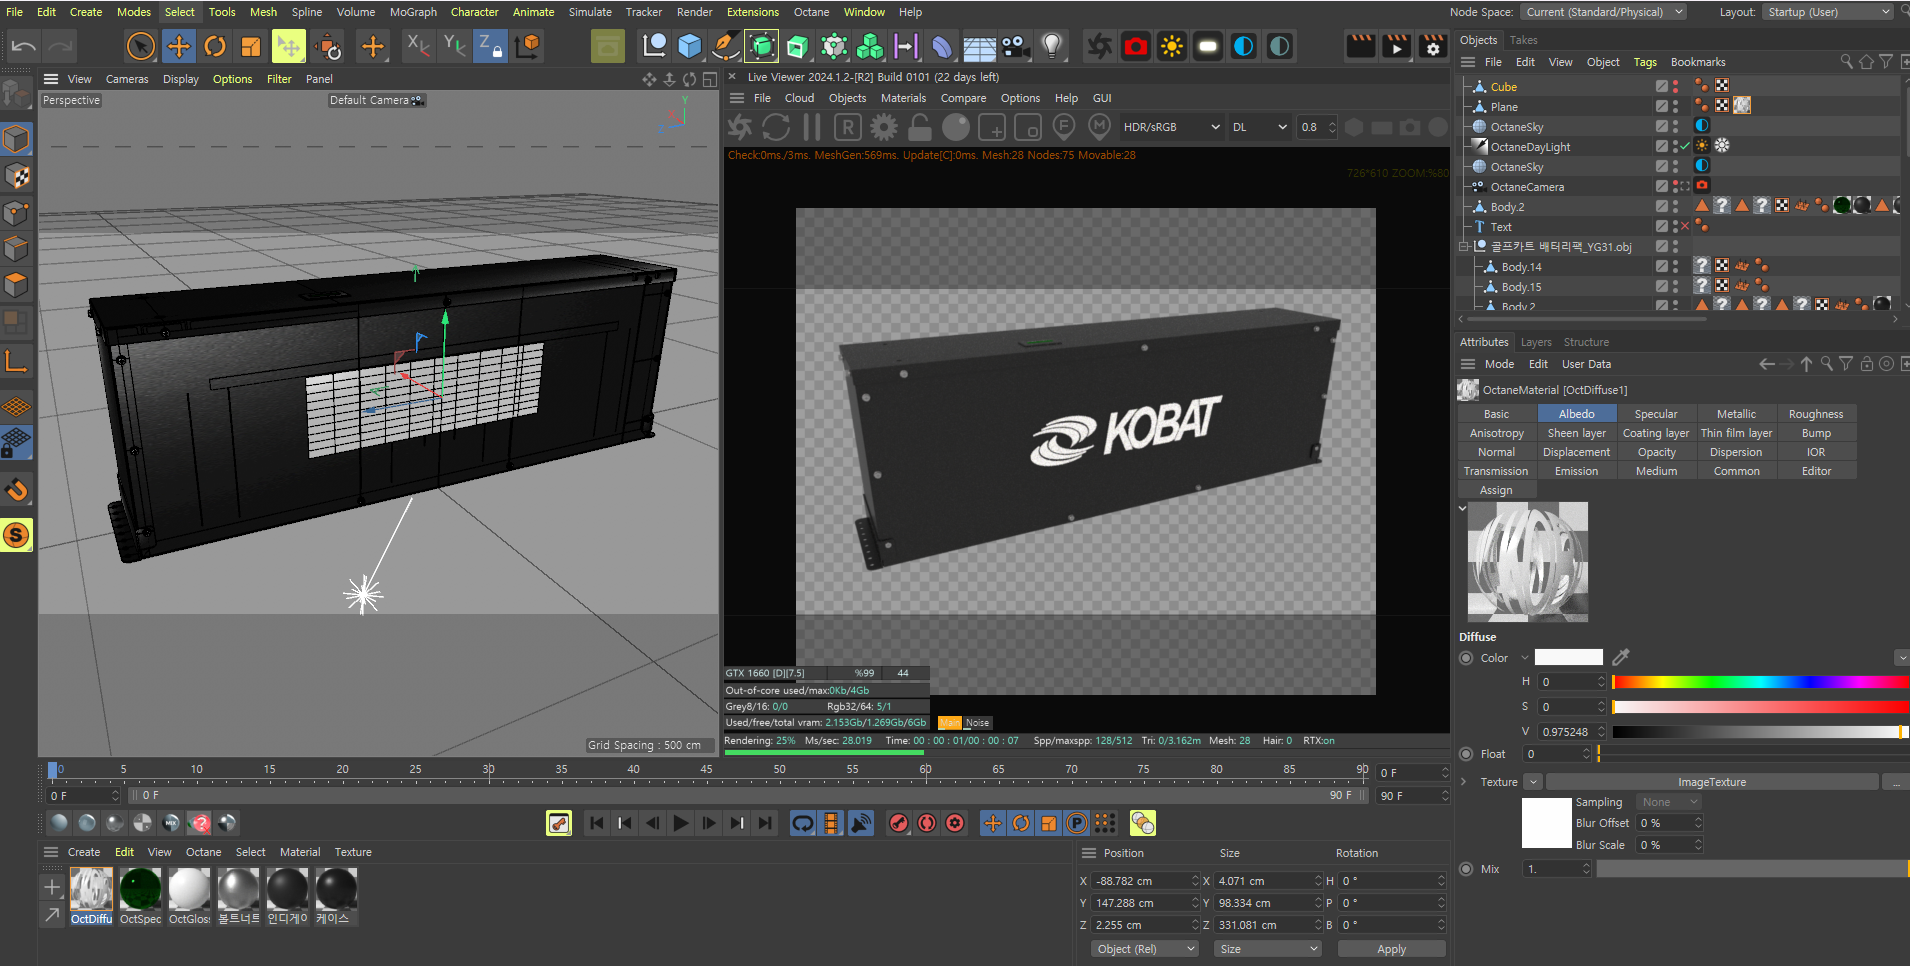Click the Cloner MoGraph icon
Screen dimensions: 1910x966
point(870,46)
